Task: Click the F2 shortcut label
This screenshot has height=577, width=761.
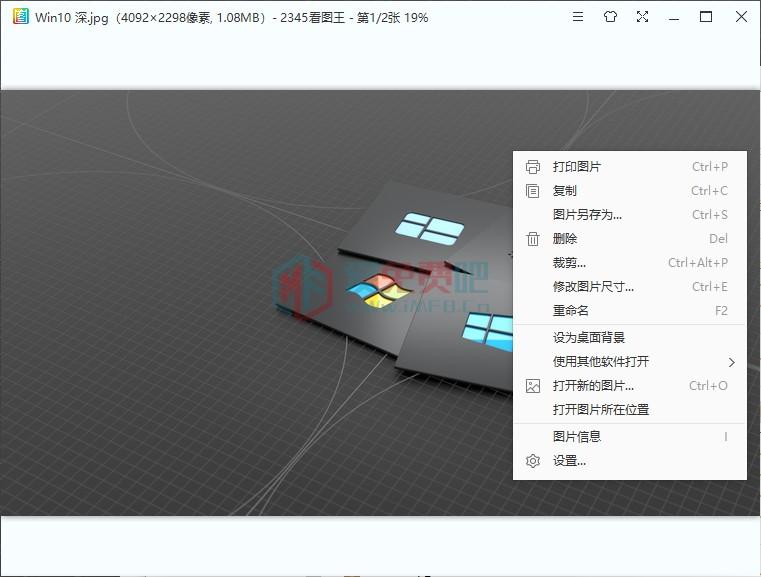Action: (x=721, y=311)
